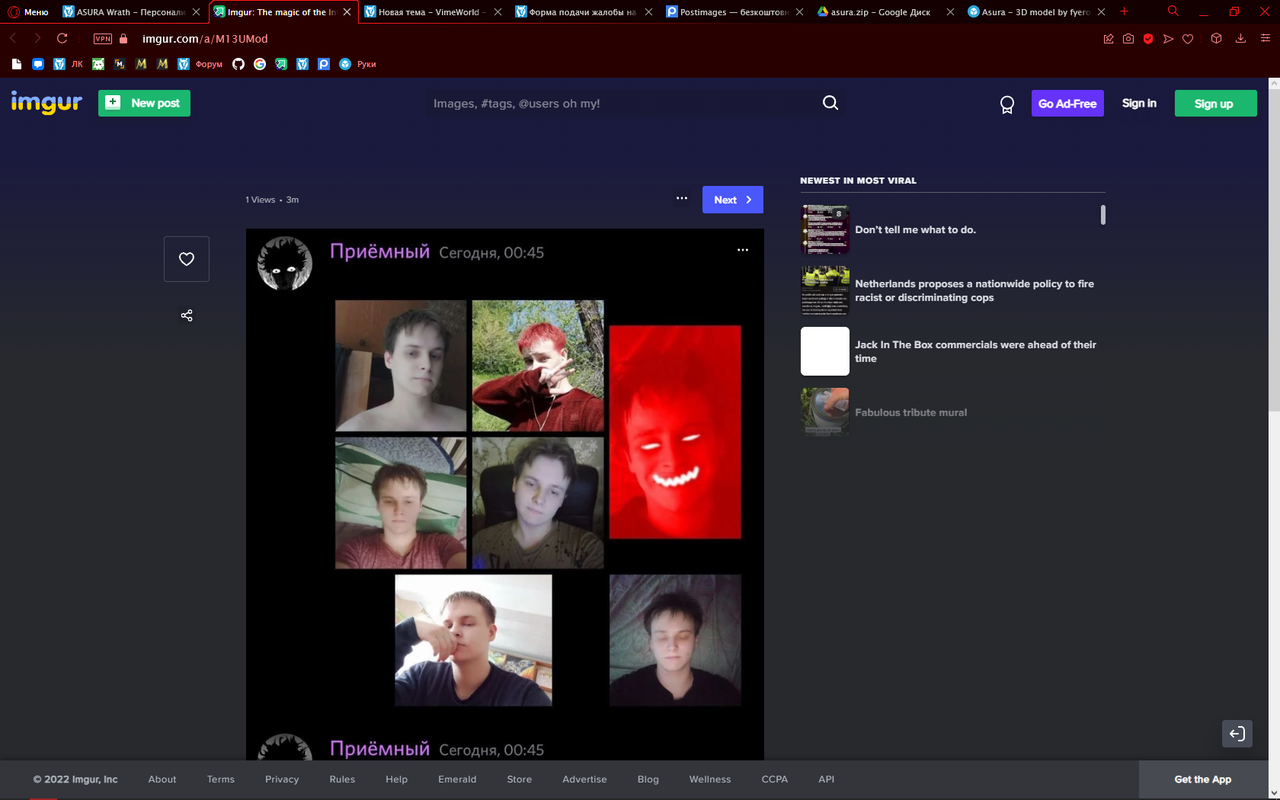Open the Opera downloads icon
Viewport: 1280px width, 800px height.
[1240, 39]
